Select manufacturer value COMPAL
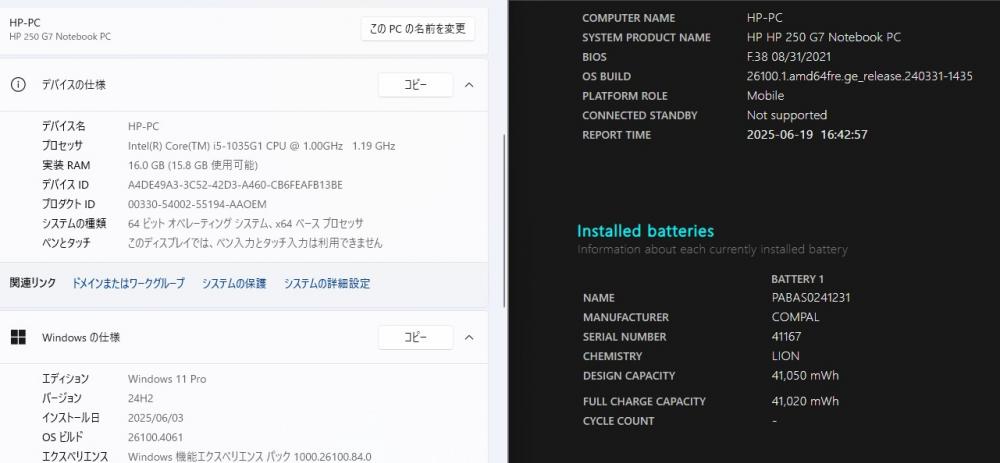The height and width of the screenshot is (463, 1000). tap(795, 317)
